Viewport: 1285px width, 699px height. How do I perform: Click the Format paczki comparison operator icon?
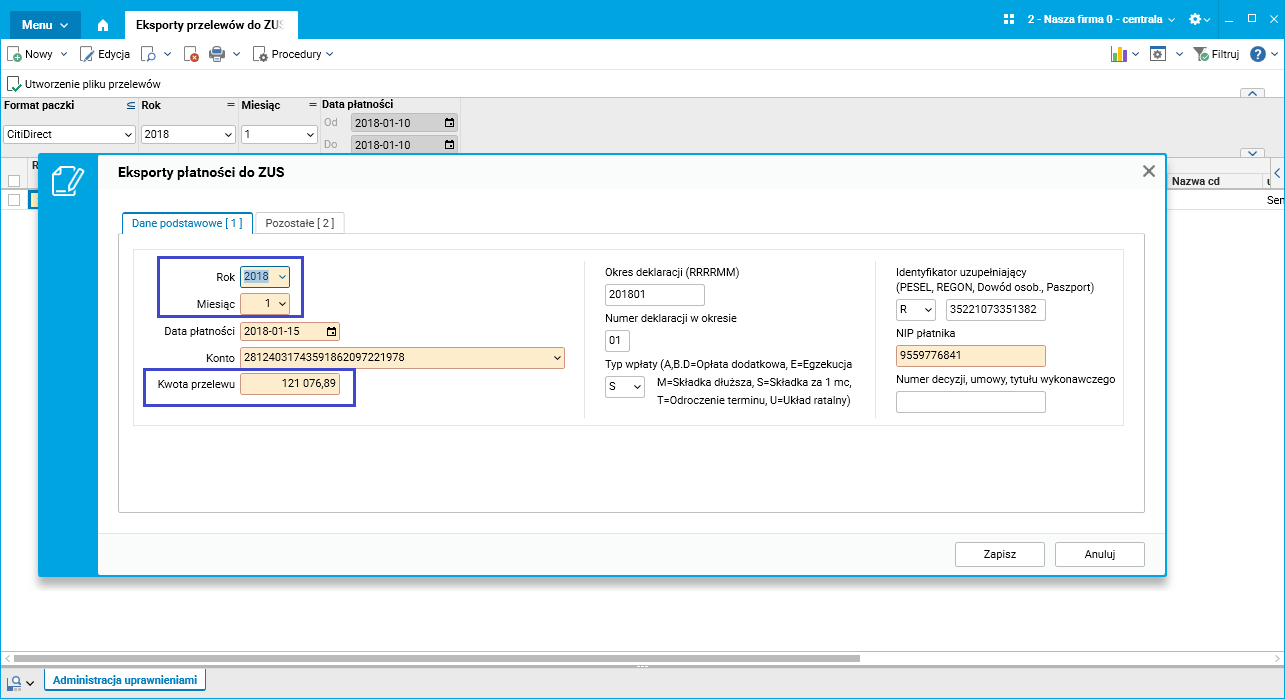[x=131, y=104]
